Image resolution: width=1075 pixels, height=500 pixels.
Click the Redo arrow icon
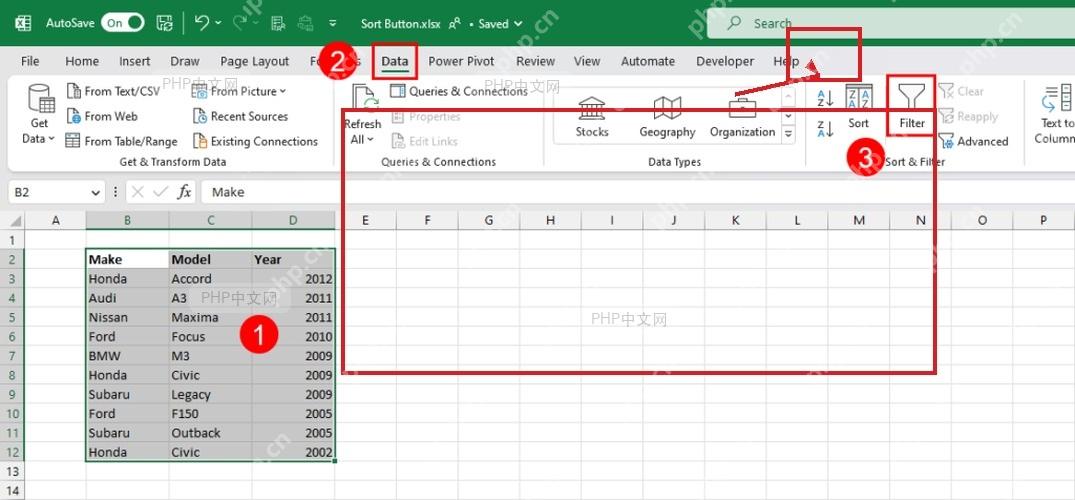239,23
